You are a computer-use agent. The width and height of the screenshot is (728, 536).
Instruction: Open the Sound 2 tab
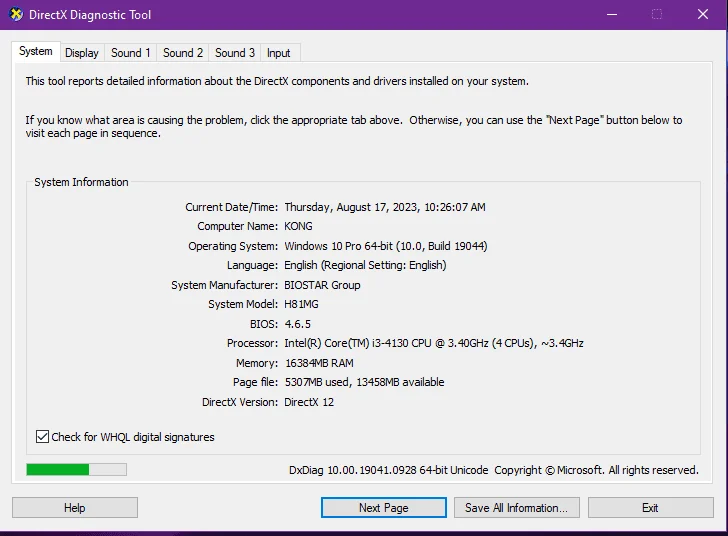(183, 53)
